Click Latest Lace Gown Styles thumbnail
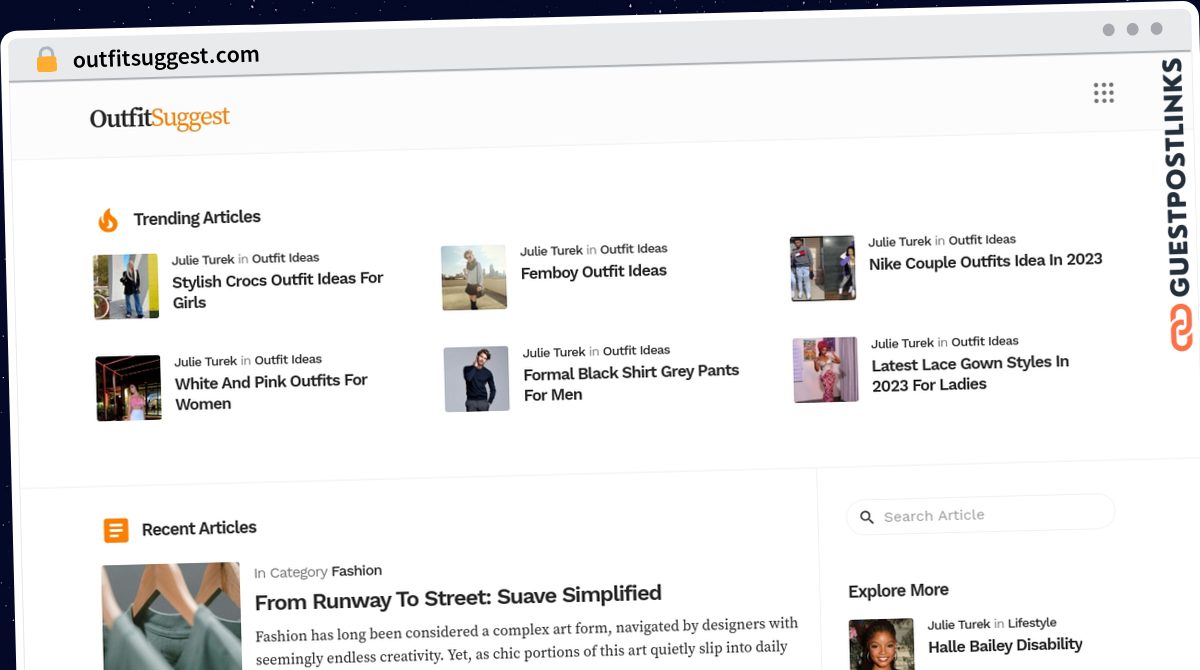Screen dimensions: 1200x670 pyautogui.click(x=826, y=370)
